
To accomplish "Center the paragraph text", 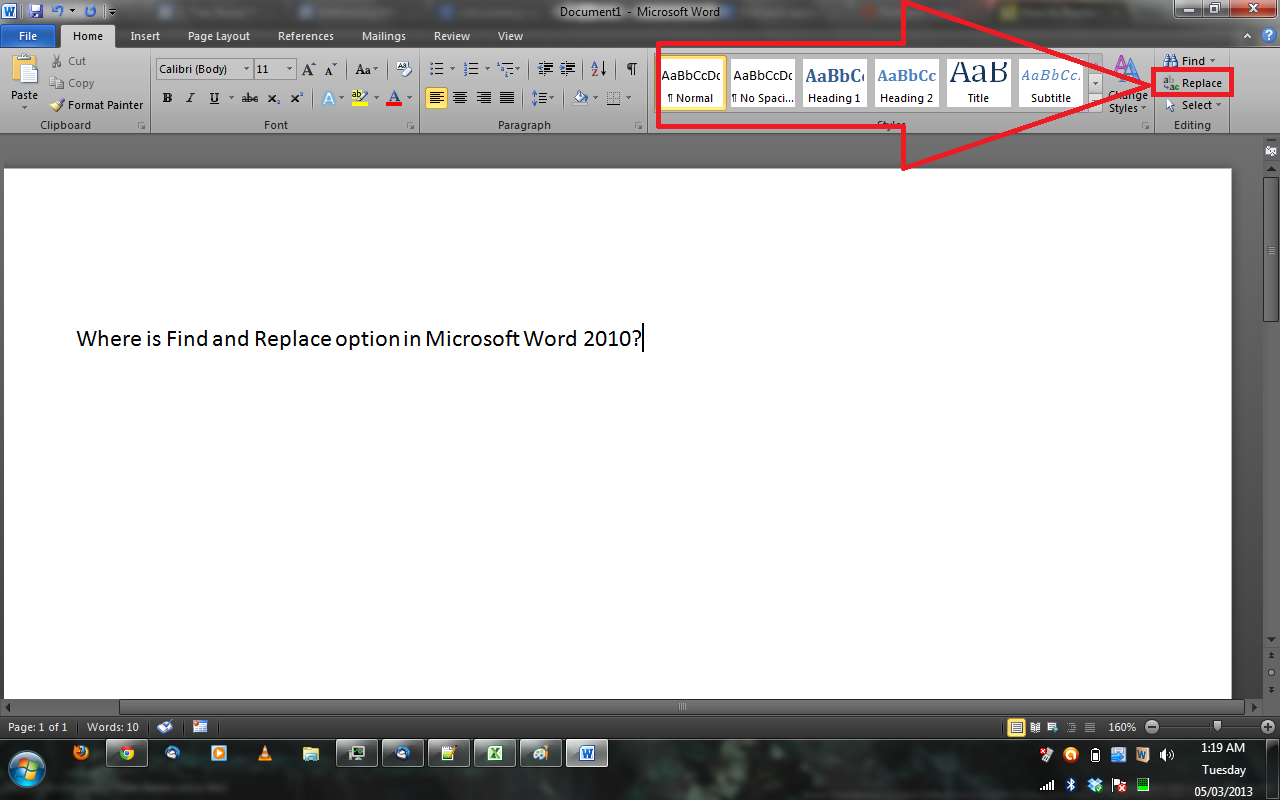I will 460,98.
